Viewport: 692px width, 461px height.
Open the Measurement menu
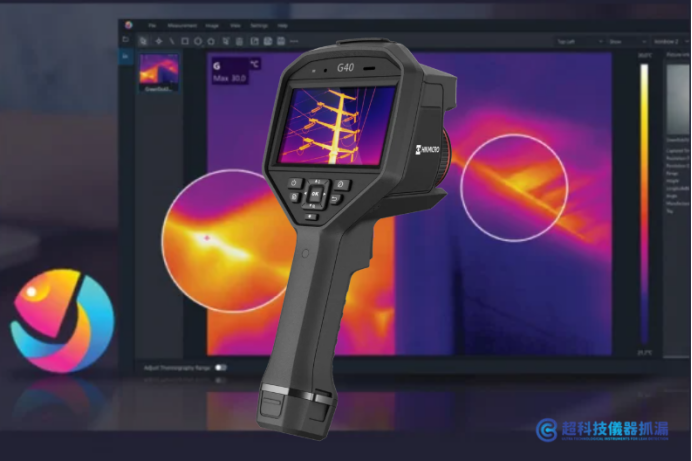point(182,26)
